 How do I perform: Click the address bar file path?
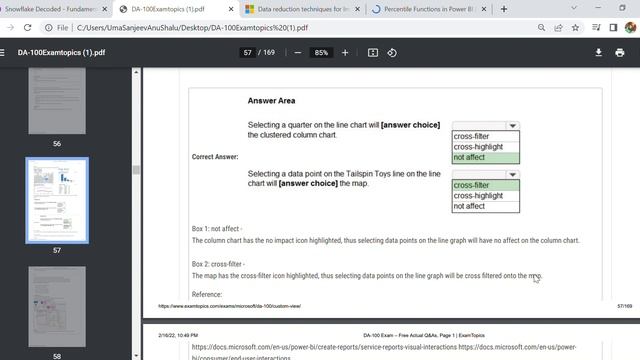192,28
